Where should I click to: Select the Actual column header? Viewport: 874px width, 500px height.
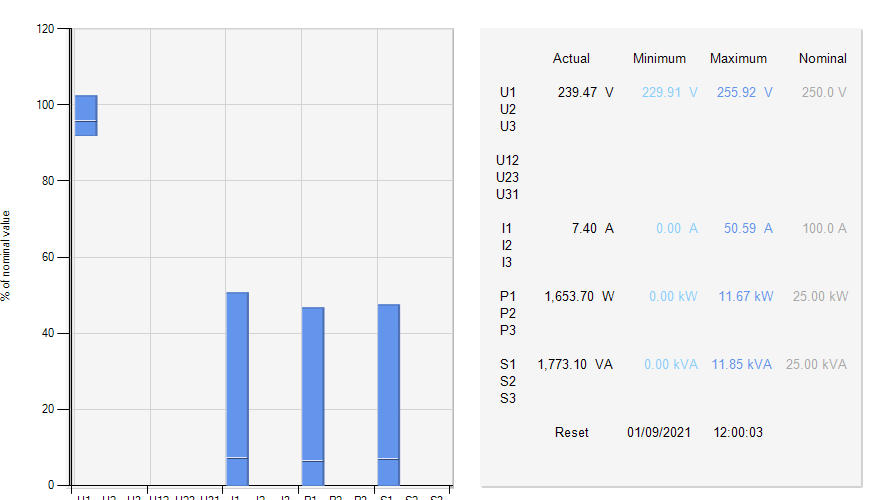click(x=571, y=58)
